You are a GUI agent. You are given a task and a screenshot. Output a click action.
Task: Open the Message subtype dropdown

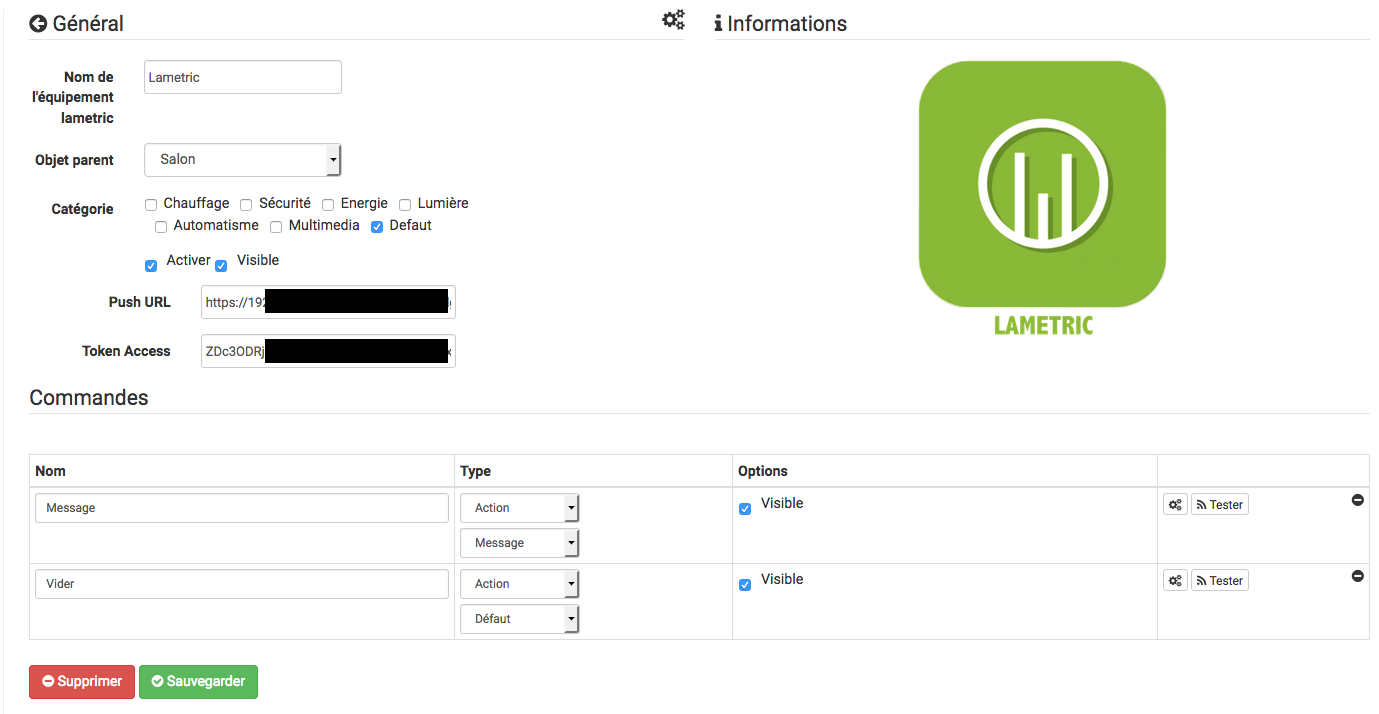519,543
